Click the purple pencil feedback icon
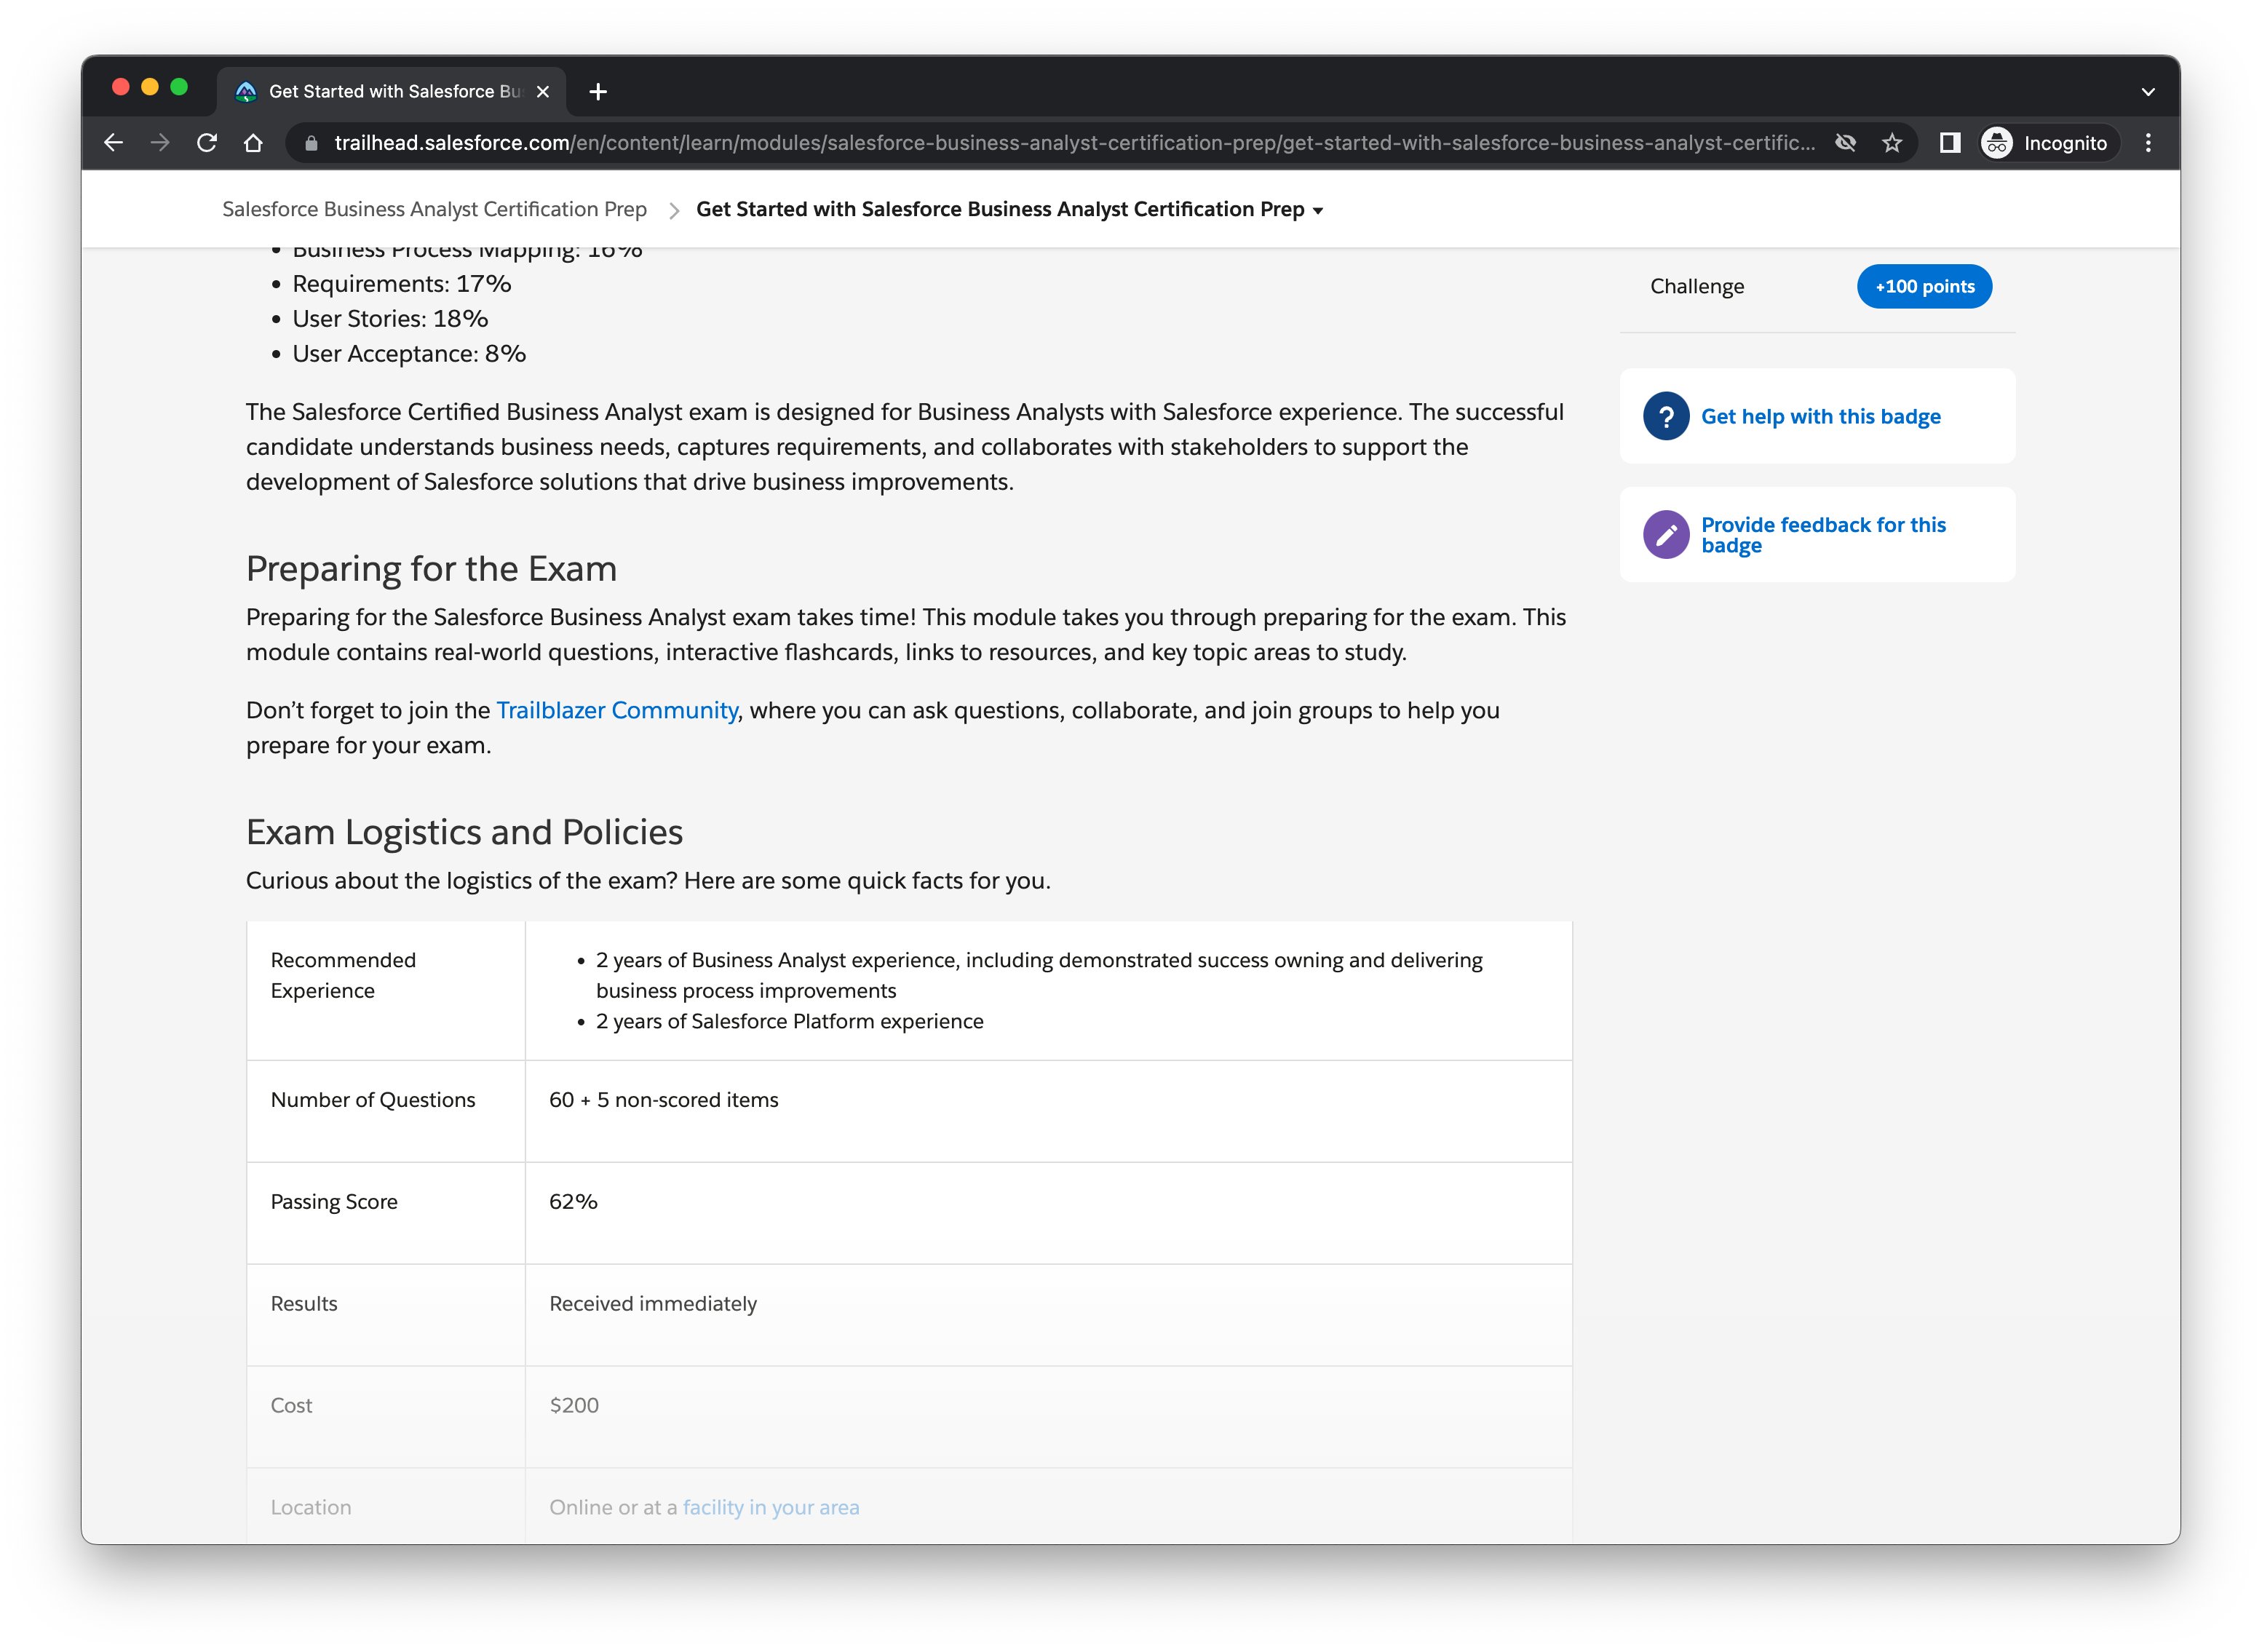The height and width of the screenshot is (1652, 2262). coord(1665,535)
